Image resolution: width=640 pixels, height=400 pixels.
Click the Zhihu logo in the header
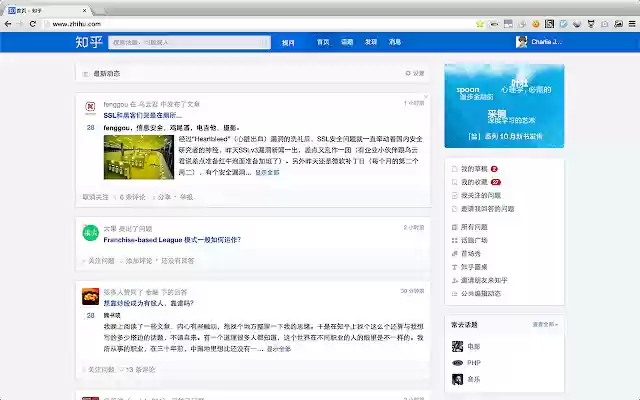point(88,42)
